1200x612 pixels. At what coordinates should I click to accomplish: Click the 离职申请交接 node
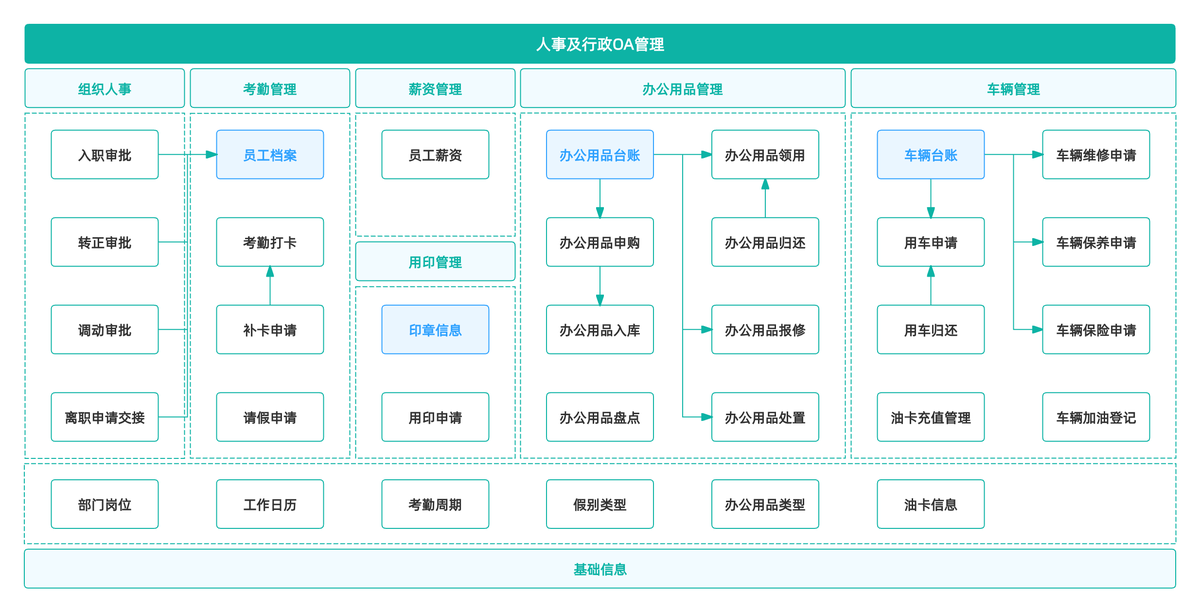tap(105, 417)
